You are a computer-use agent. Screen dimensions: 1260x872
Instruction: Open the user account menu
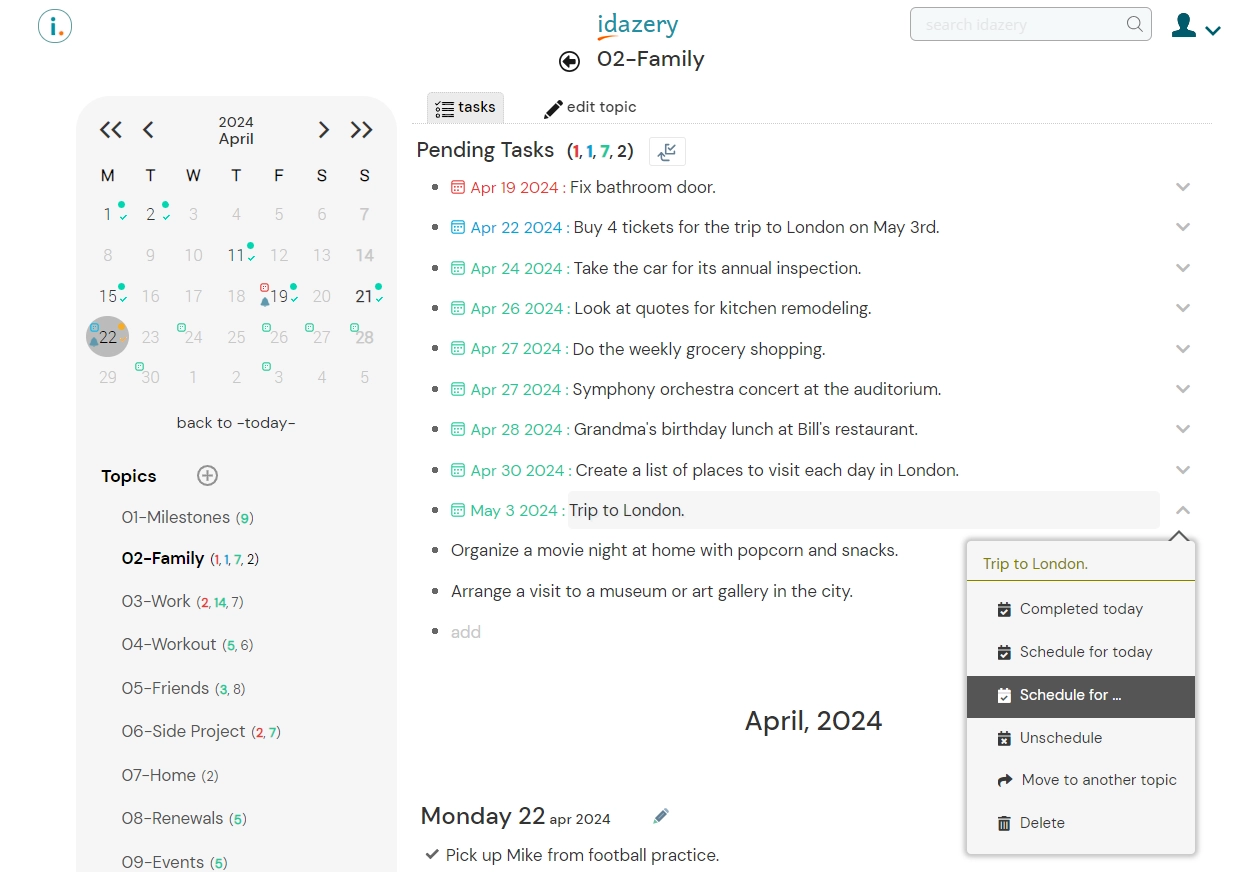[x=1196, y=26]
